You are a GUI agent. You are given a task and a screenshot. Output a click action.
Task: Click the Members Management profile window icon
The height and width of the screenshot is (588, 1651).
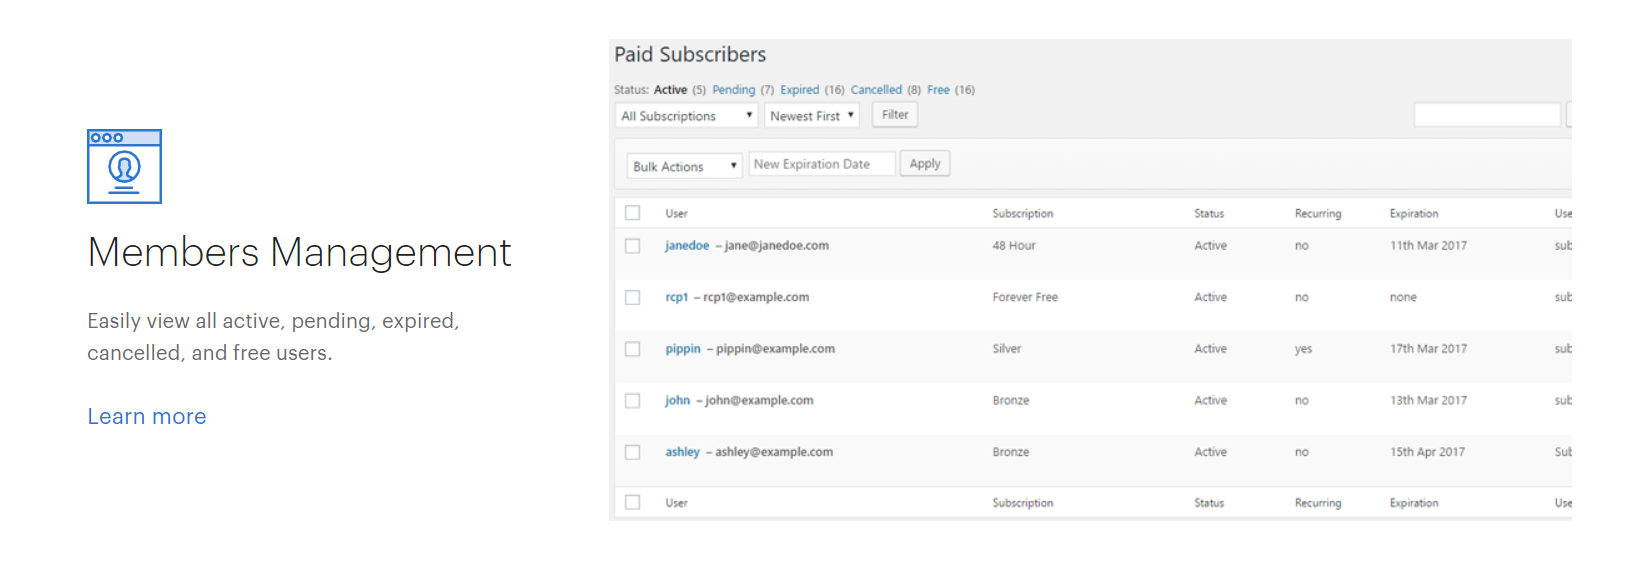click(x=124, y=167)
